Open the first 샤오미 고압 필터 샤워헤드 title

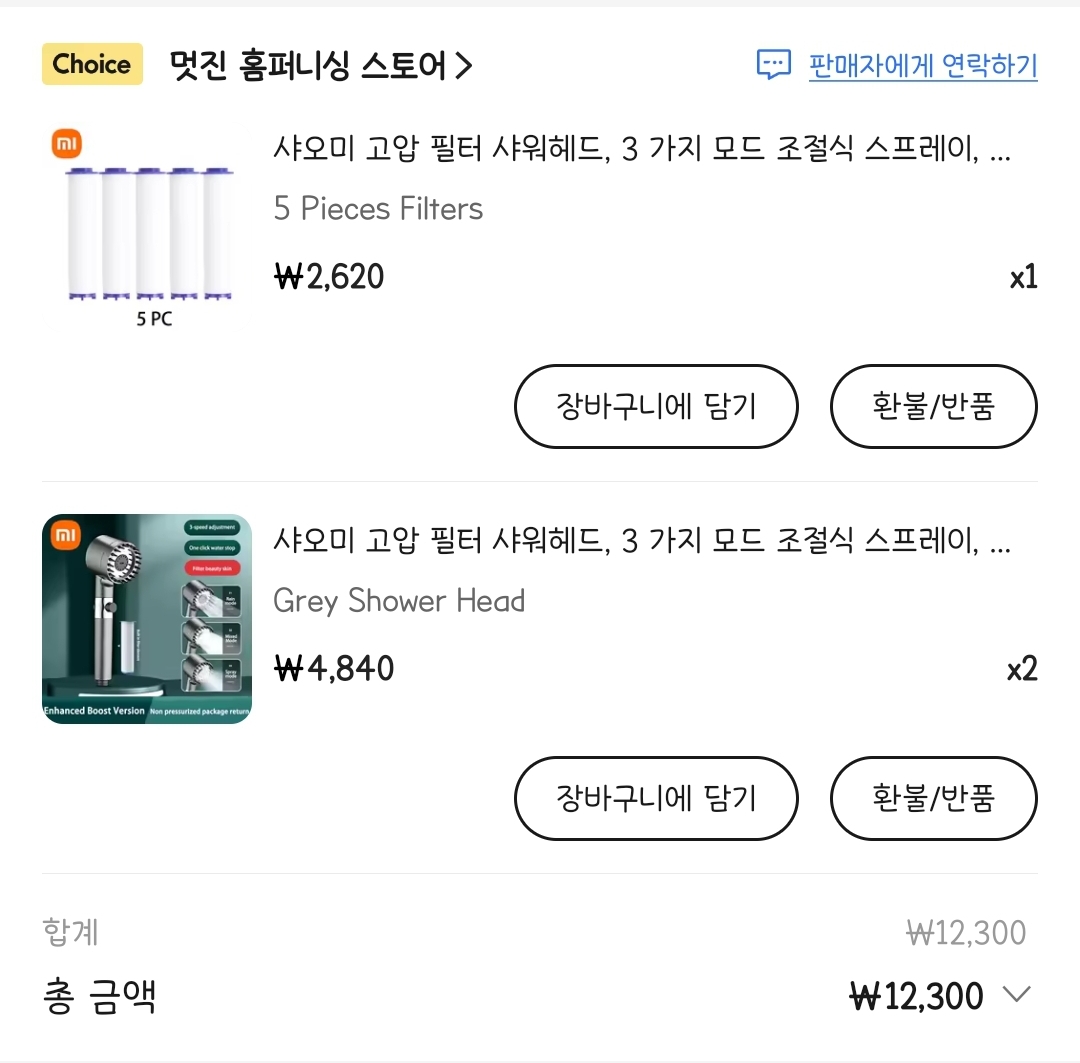pos(641,151)
